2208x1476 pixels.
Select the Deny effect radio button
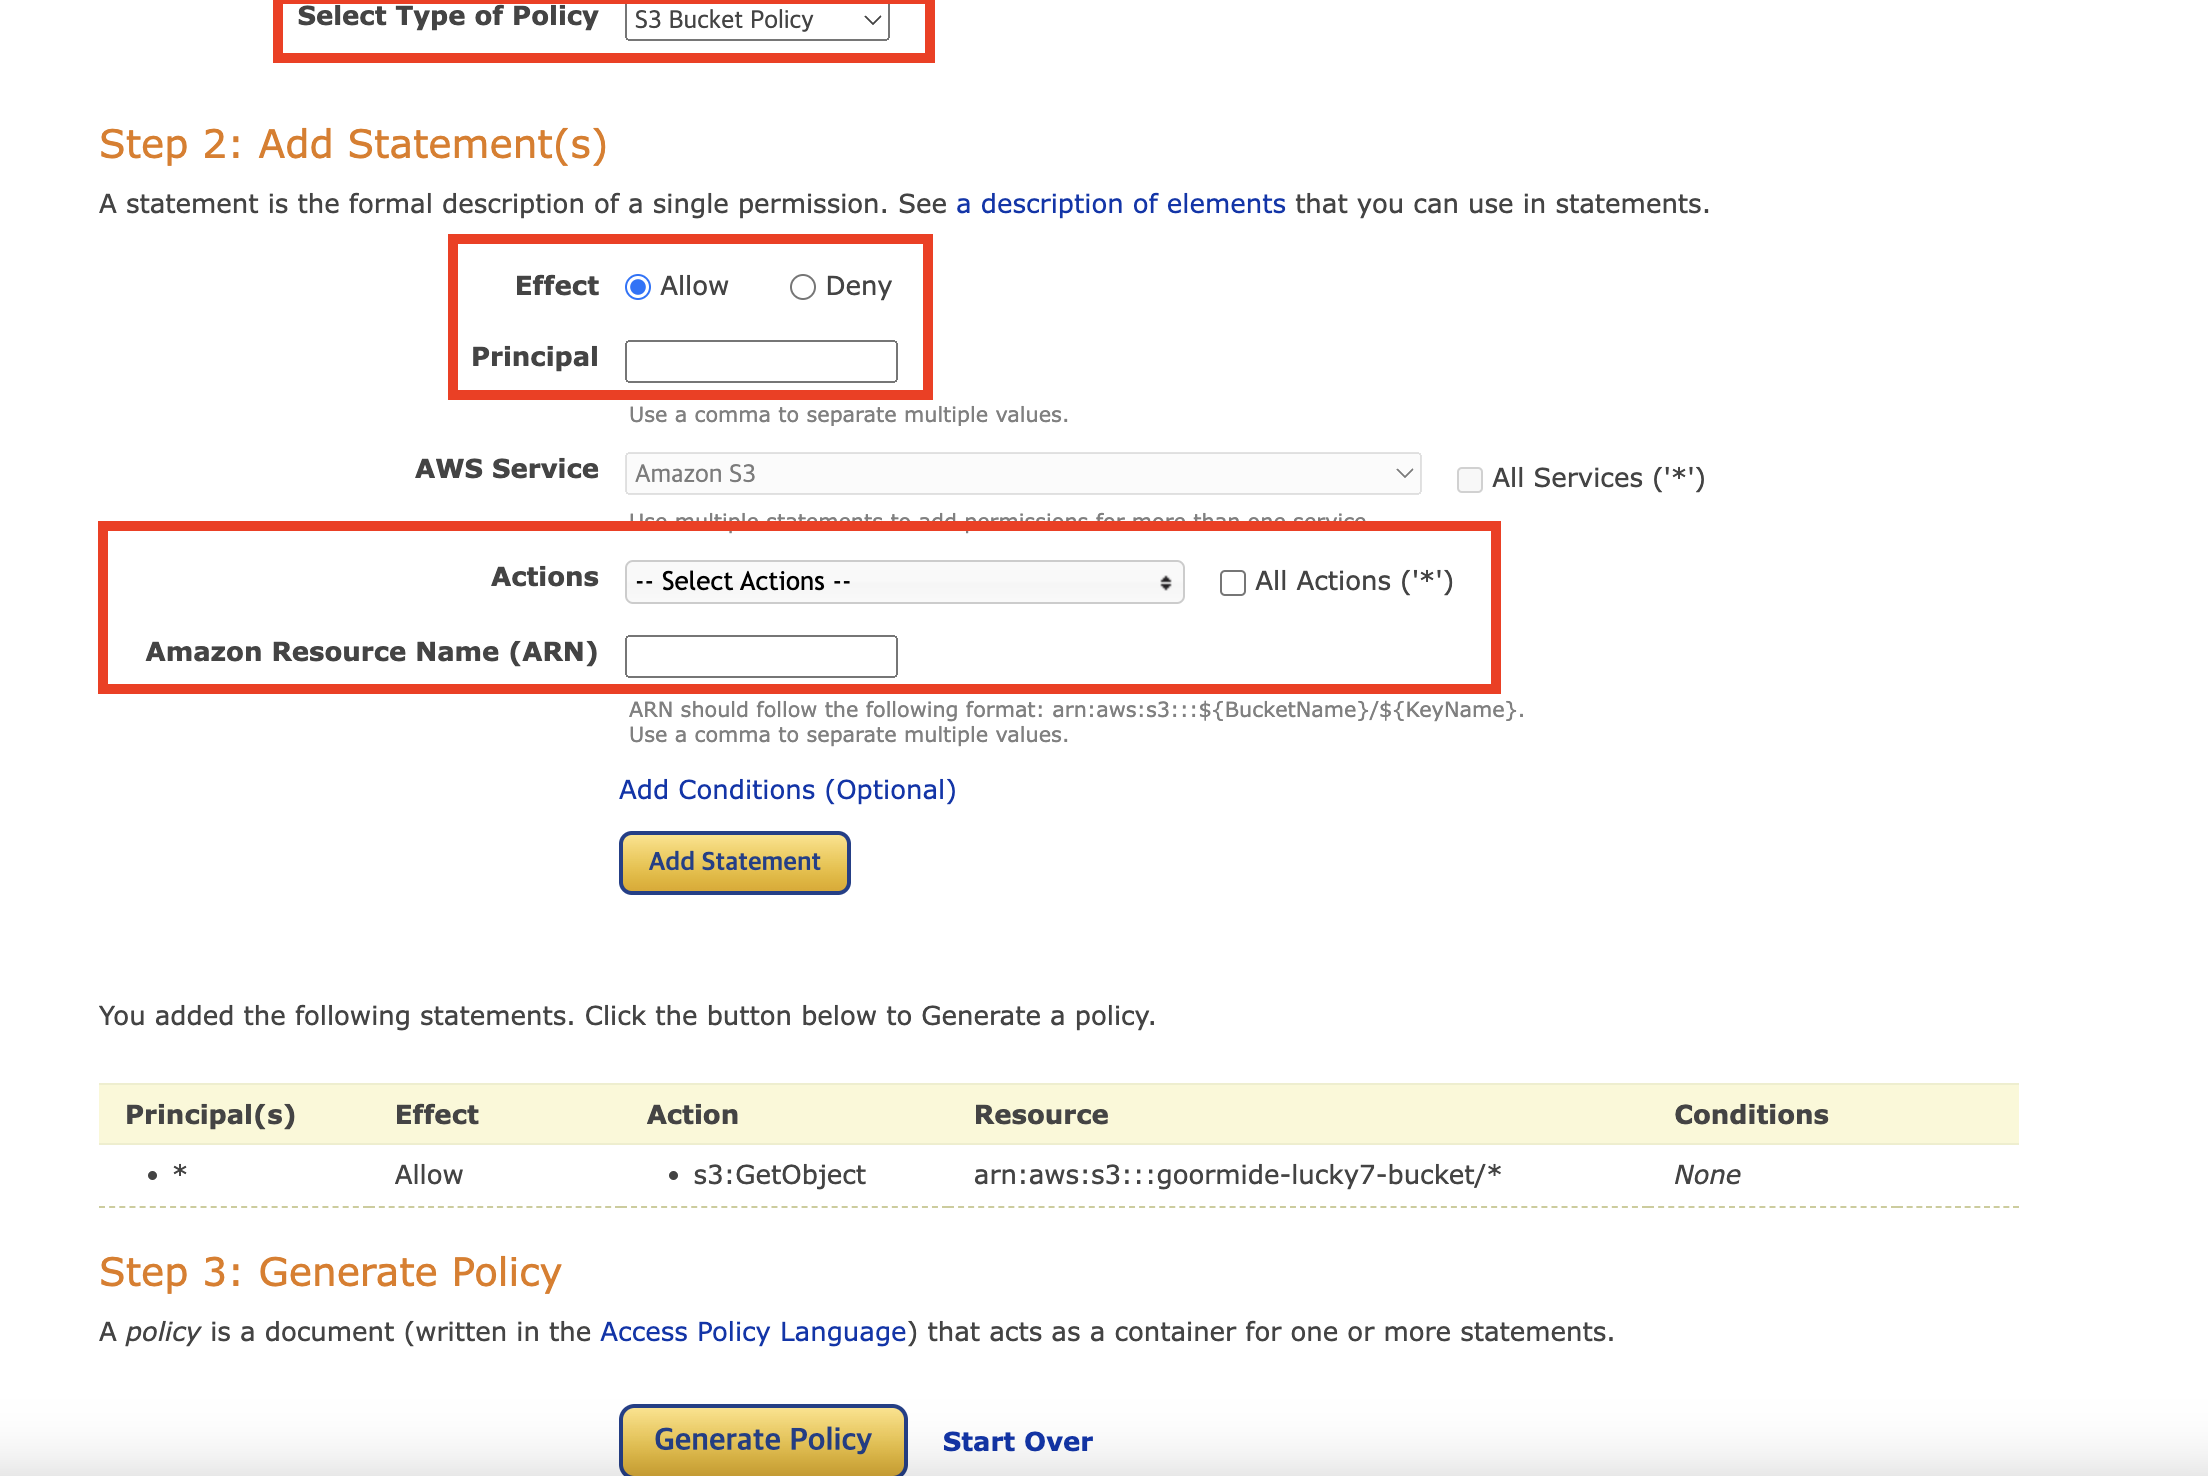(802, 287)
